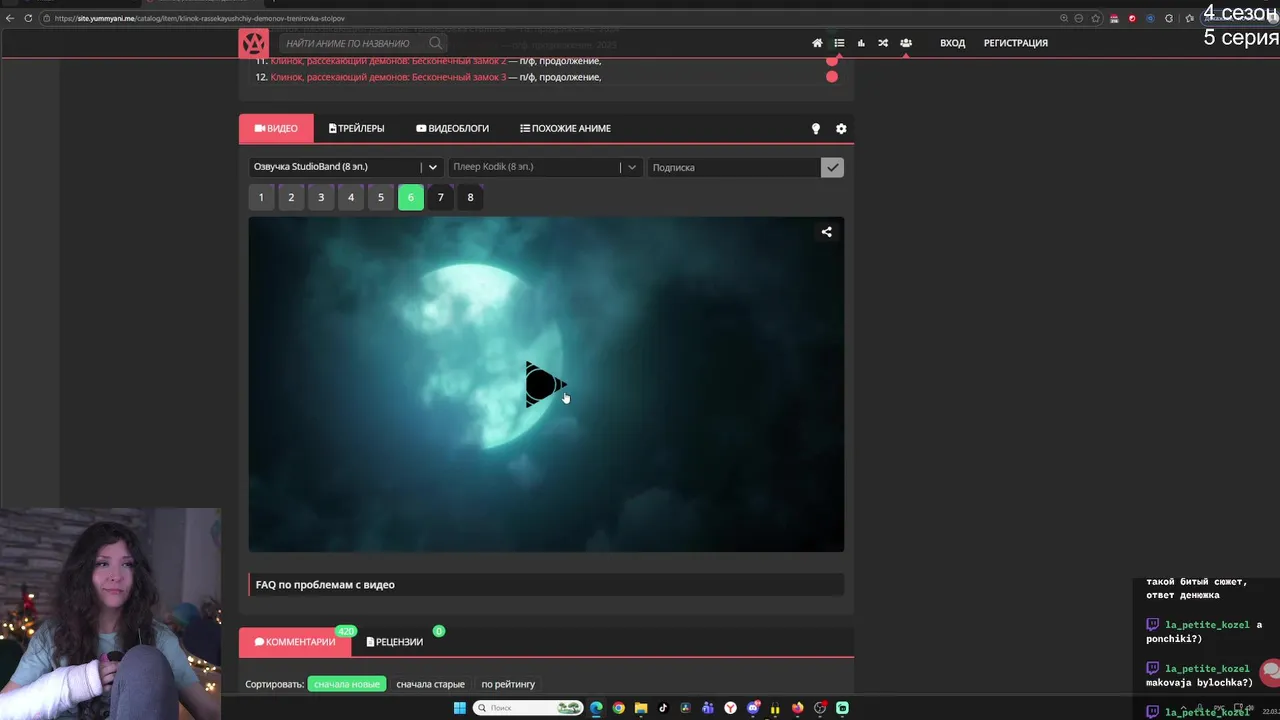This screenshot has width=1280, height=720.
Task: Open the player settings gear icon
Action: (841, 129)
